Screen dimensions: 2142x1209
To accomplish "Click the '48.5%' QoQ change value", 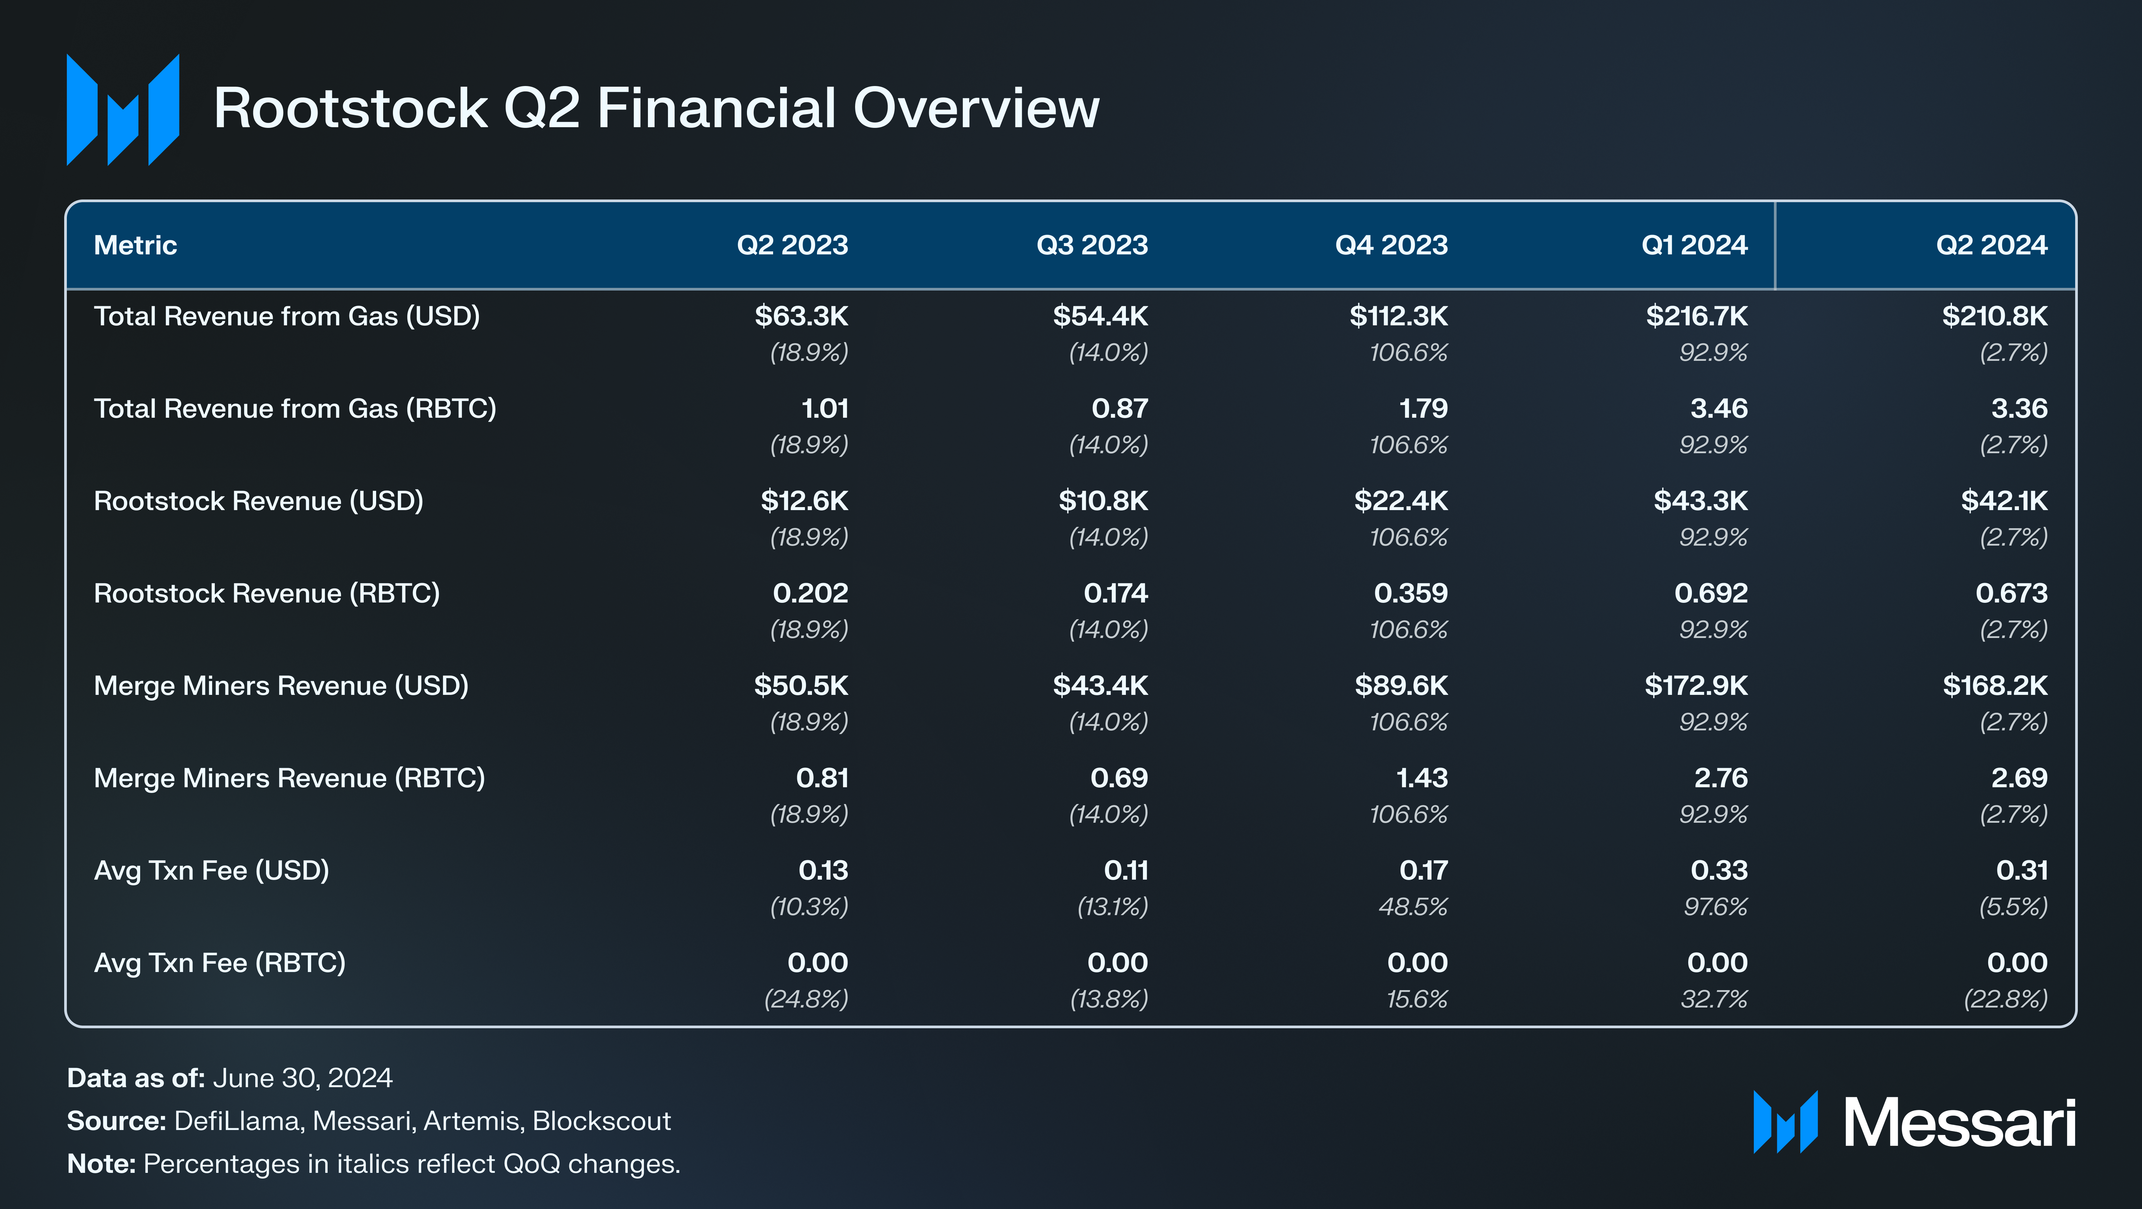I will [1413, 907].
